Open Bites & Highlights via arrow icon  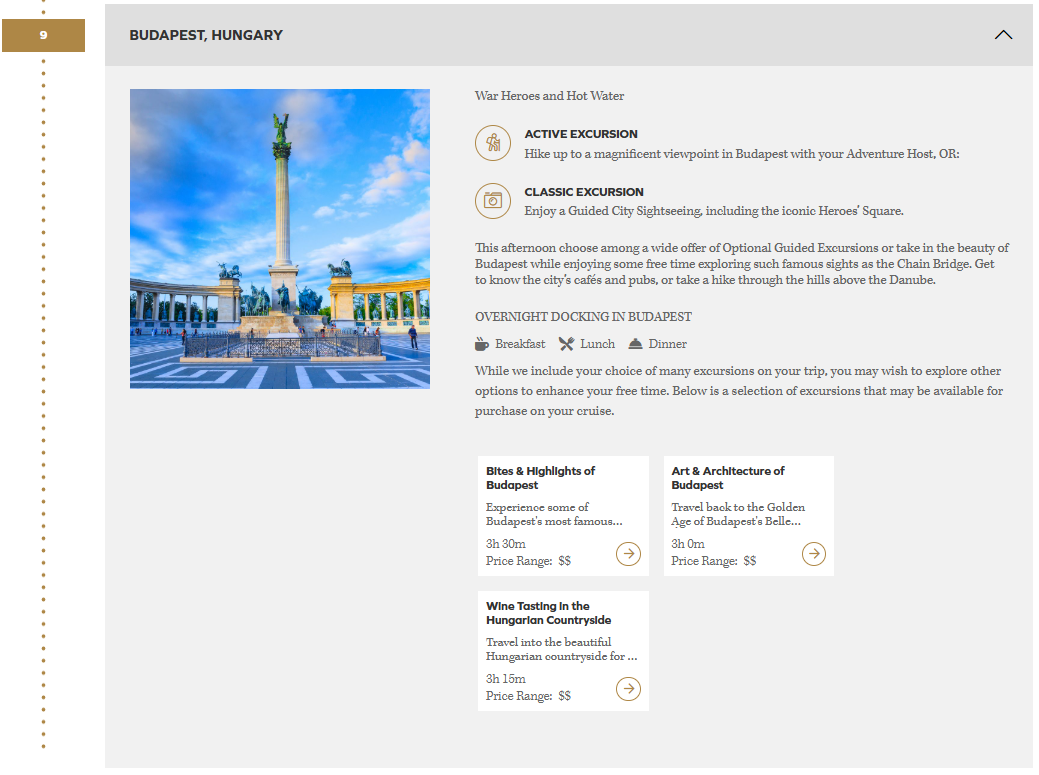coord(628,553)
